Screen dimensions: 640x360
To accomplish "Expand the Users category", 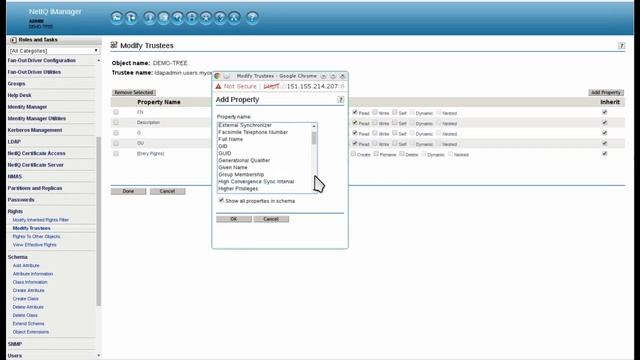I will tap(15, 356).
